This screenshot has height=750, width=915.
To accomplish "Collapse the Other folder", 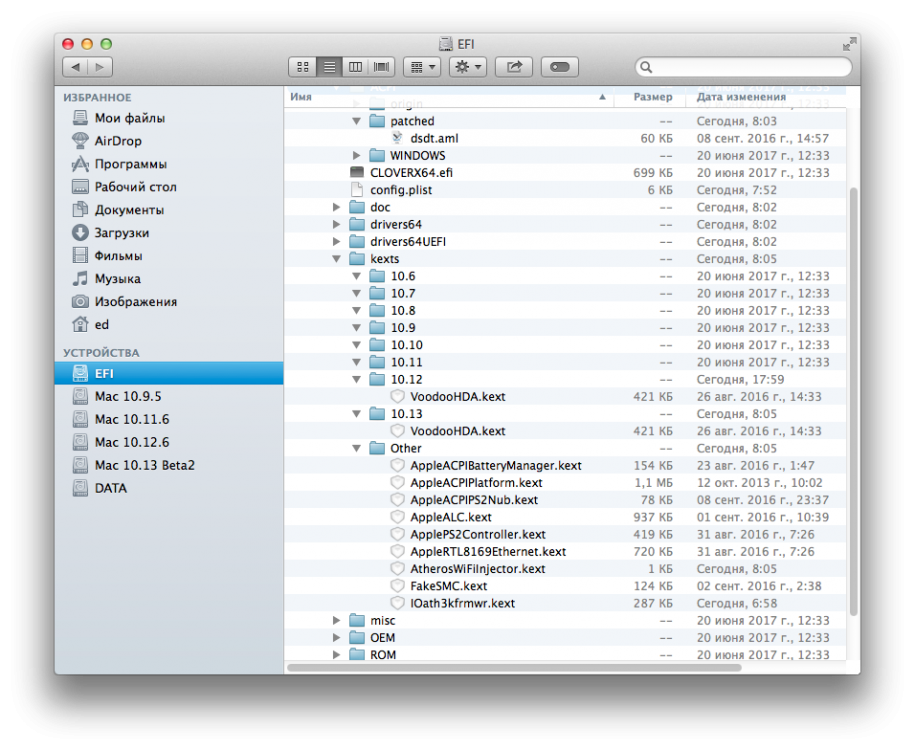I will [357, 449].
